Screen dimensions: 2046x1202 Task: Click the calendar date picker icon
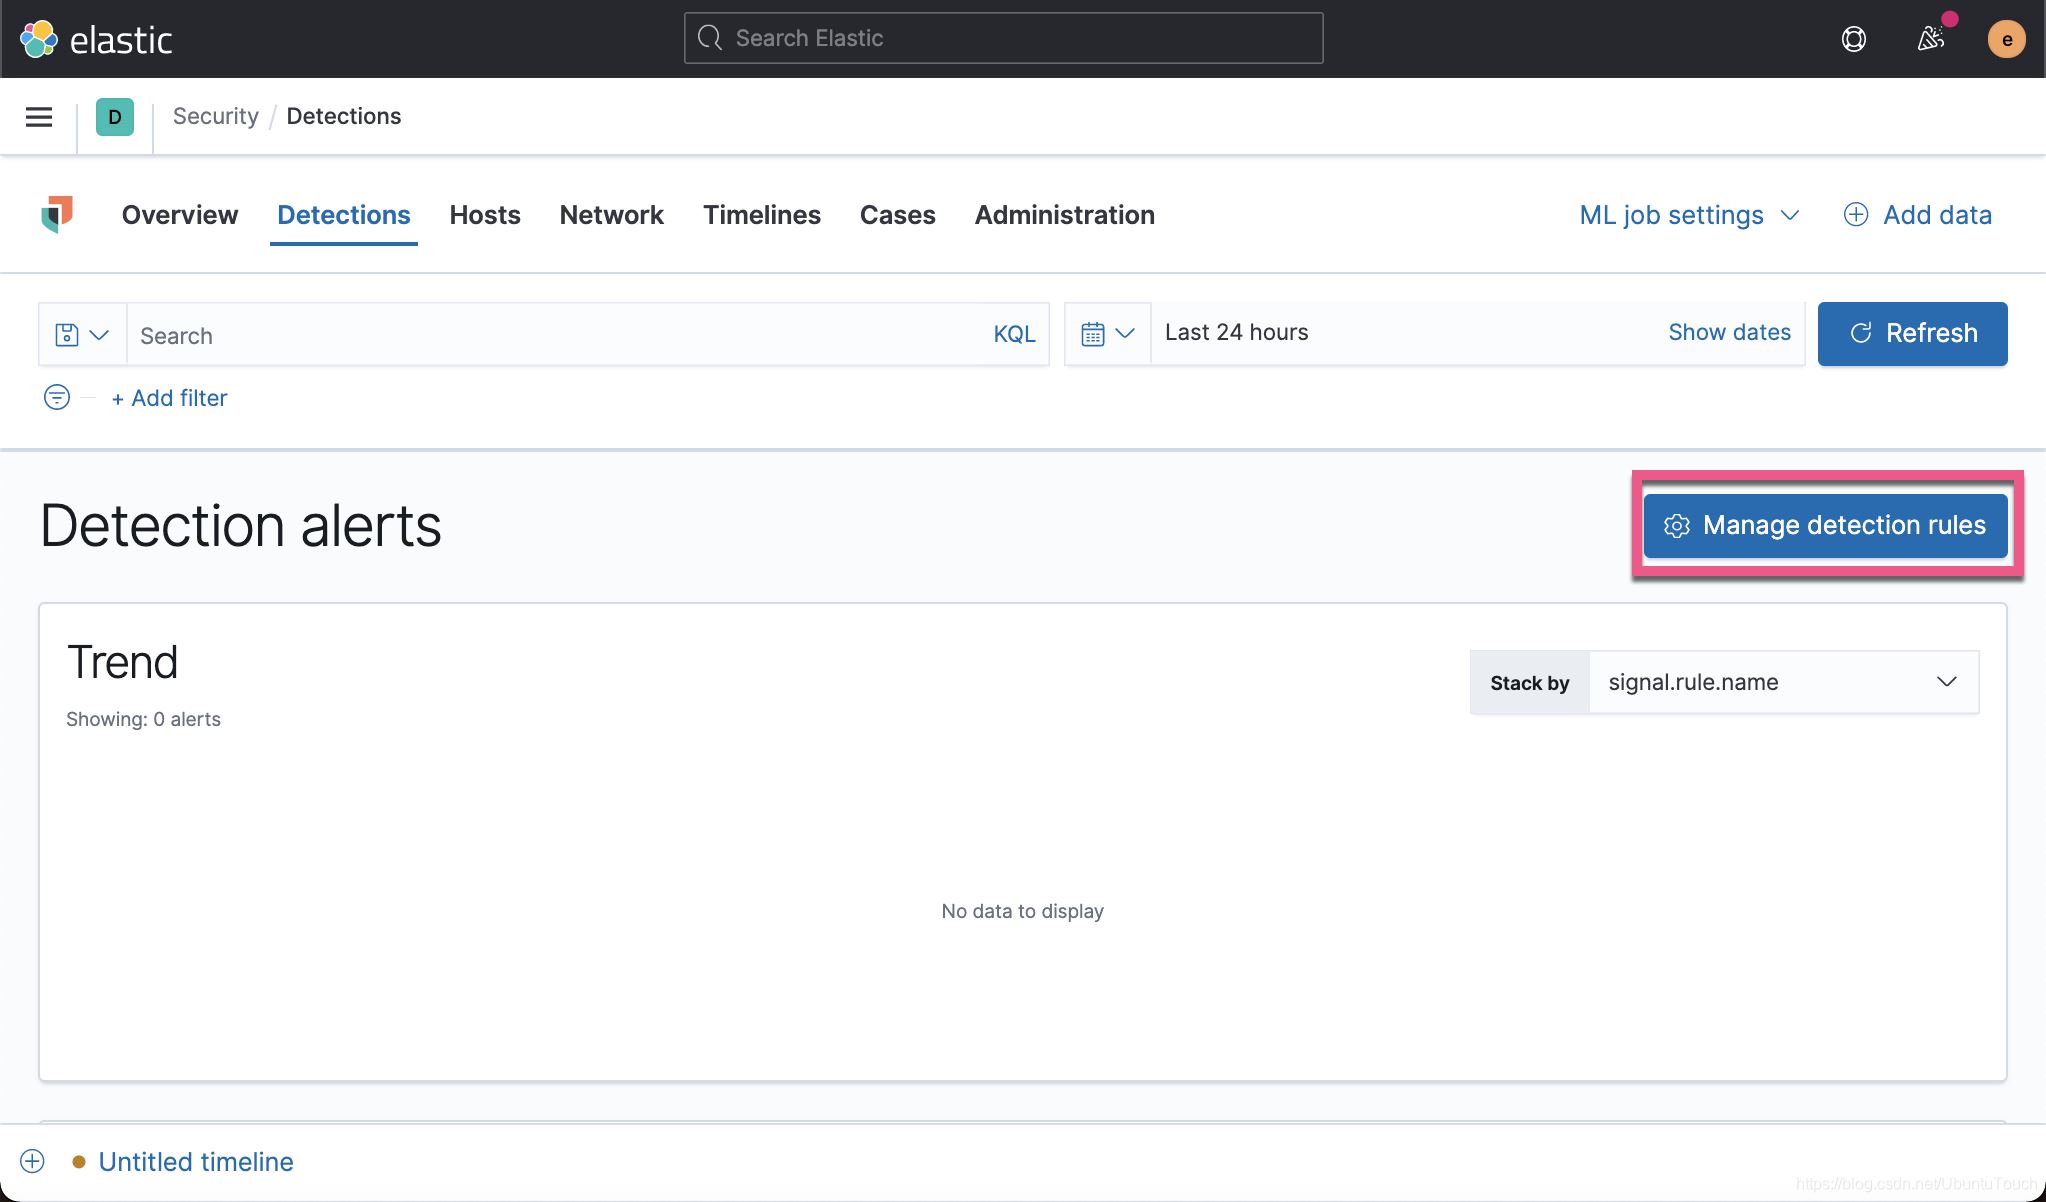(1092, 333)
